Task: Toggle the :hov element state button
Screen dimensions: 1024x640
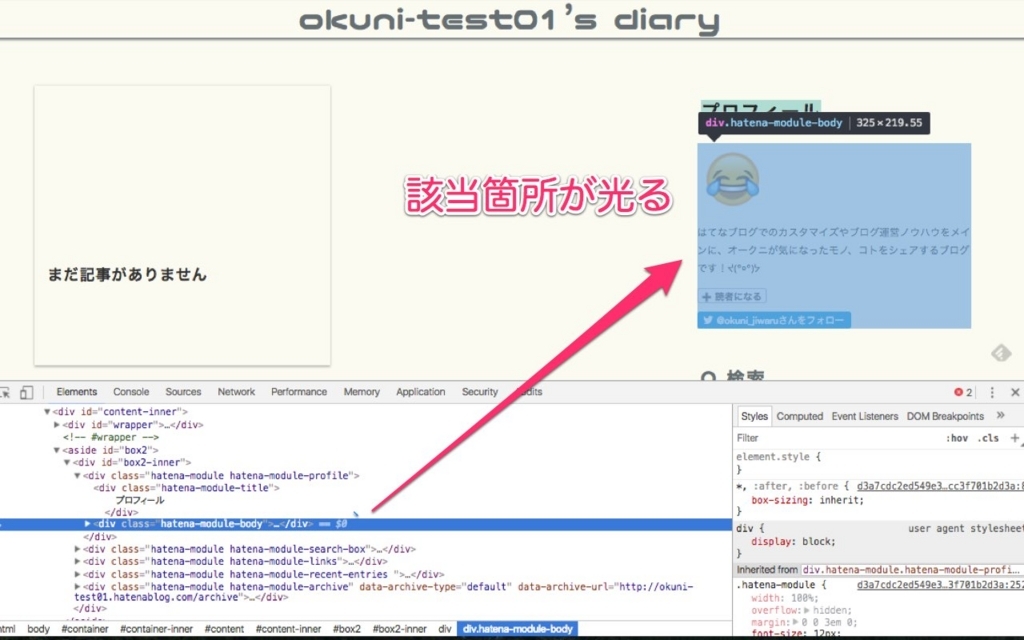Action: 957,438
